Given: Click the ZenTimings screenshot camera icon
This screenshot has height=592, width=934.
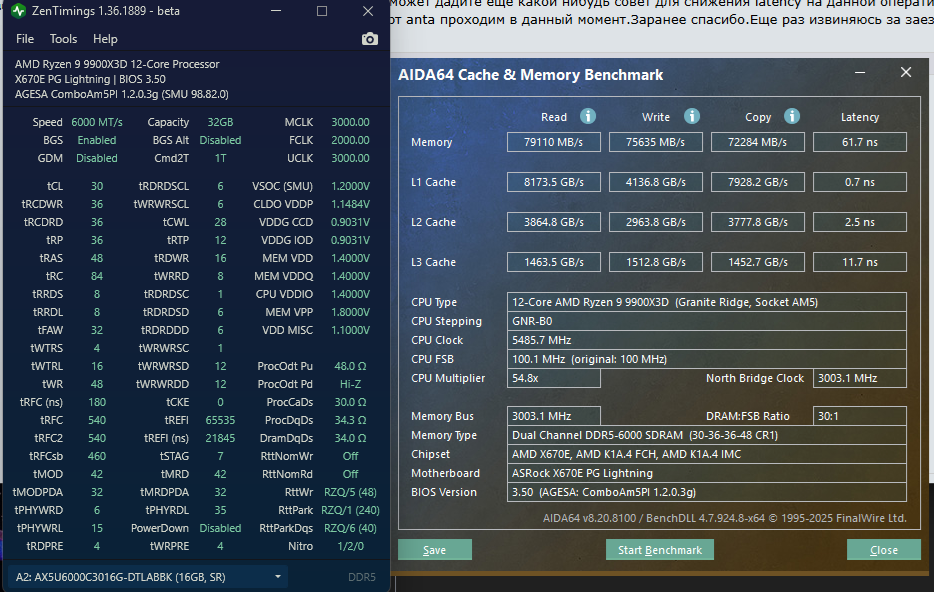Looking at the screenshot, I should coord(369,39).
